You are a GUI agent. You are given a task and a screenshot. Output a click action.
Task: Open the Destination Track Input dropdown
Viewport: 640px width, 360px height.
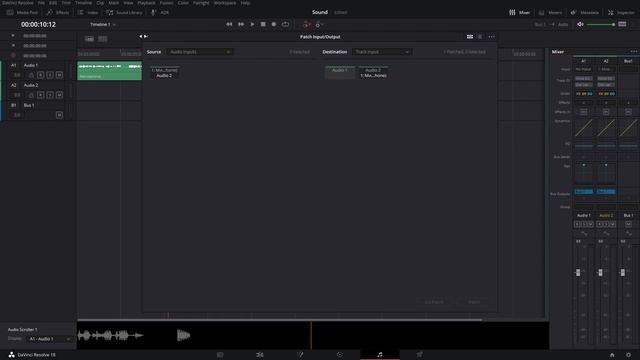(382, 52)
